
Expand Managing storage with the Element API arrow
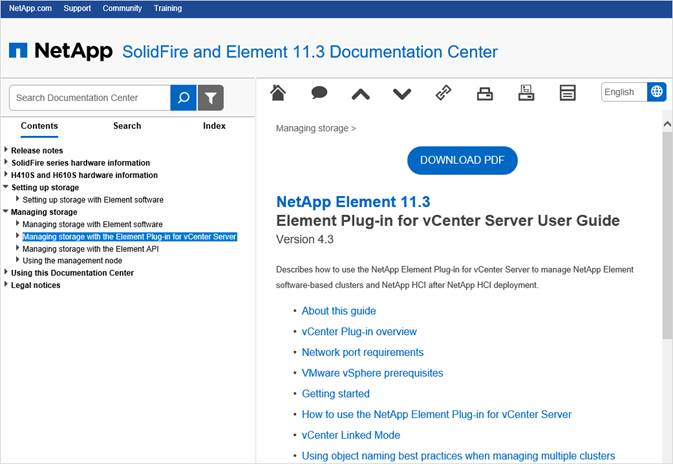[18, 247]
